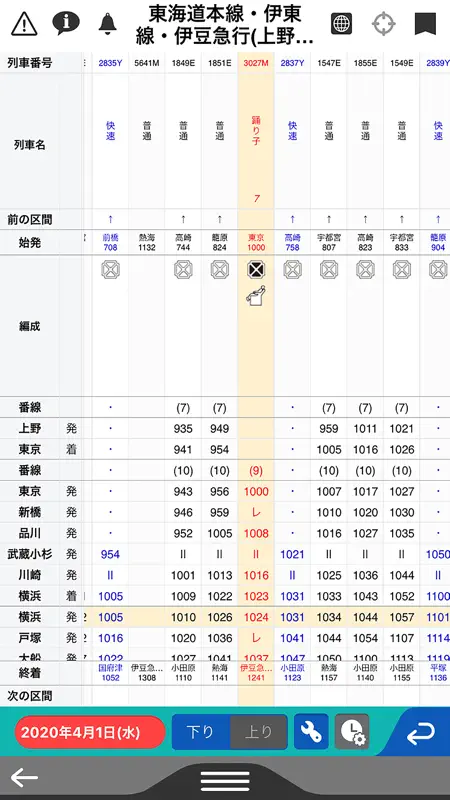Tap the previous section arrow for 1849E
450x800 pixels.
183,219
